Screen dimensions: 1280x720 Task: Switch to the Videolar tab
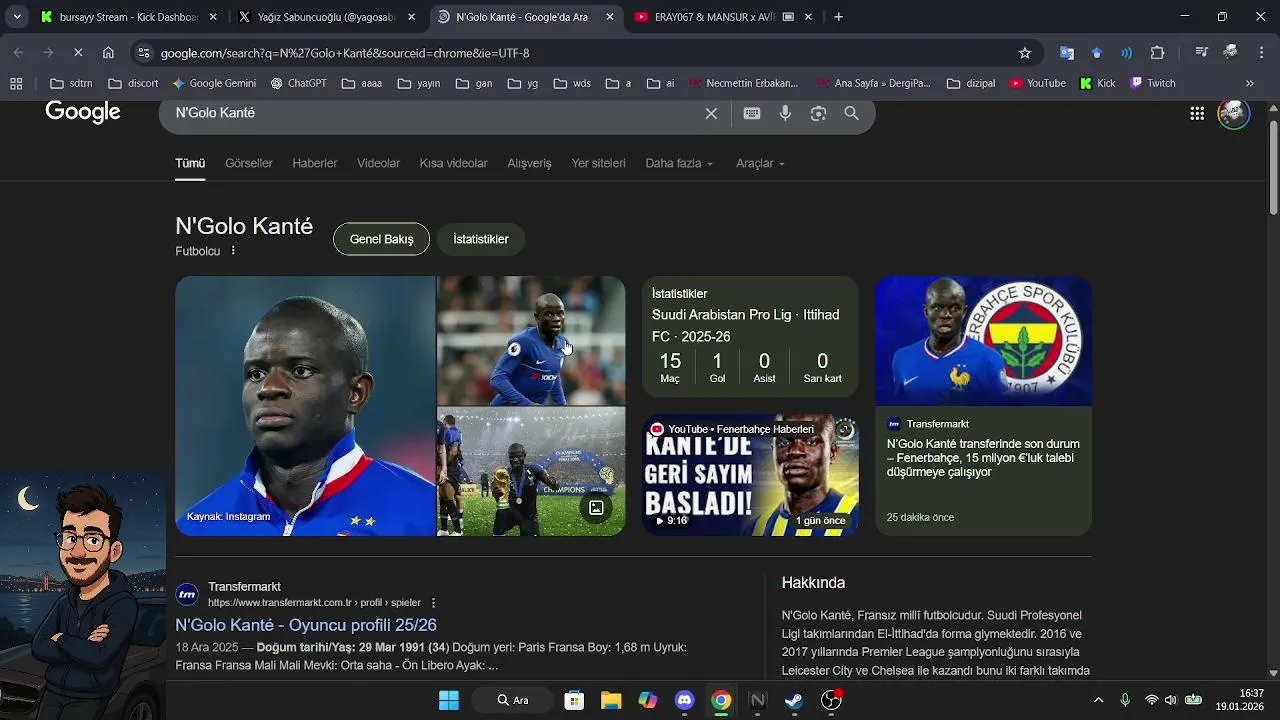pos(378,163)
